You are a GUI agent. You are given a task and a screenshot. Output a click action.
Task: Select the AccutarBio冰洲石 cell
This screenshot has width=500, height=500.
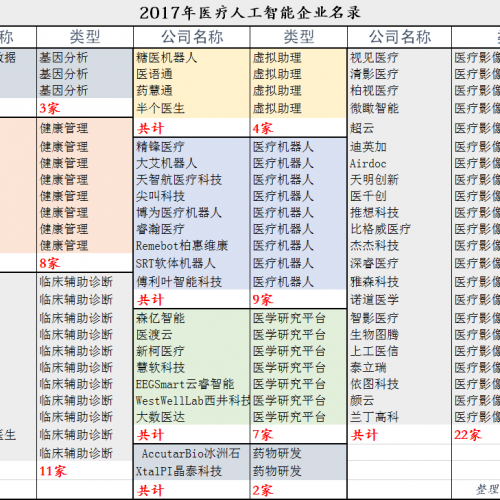[x=191, y=453]
